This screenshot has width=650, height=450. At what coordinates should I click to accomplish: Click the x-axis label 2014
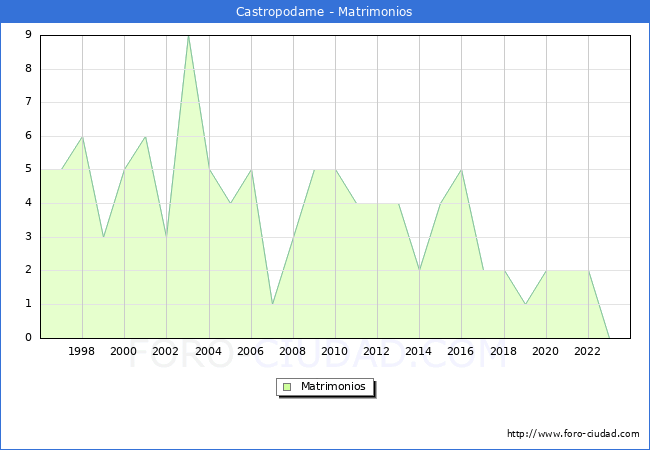[x=419, y=351]
